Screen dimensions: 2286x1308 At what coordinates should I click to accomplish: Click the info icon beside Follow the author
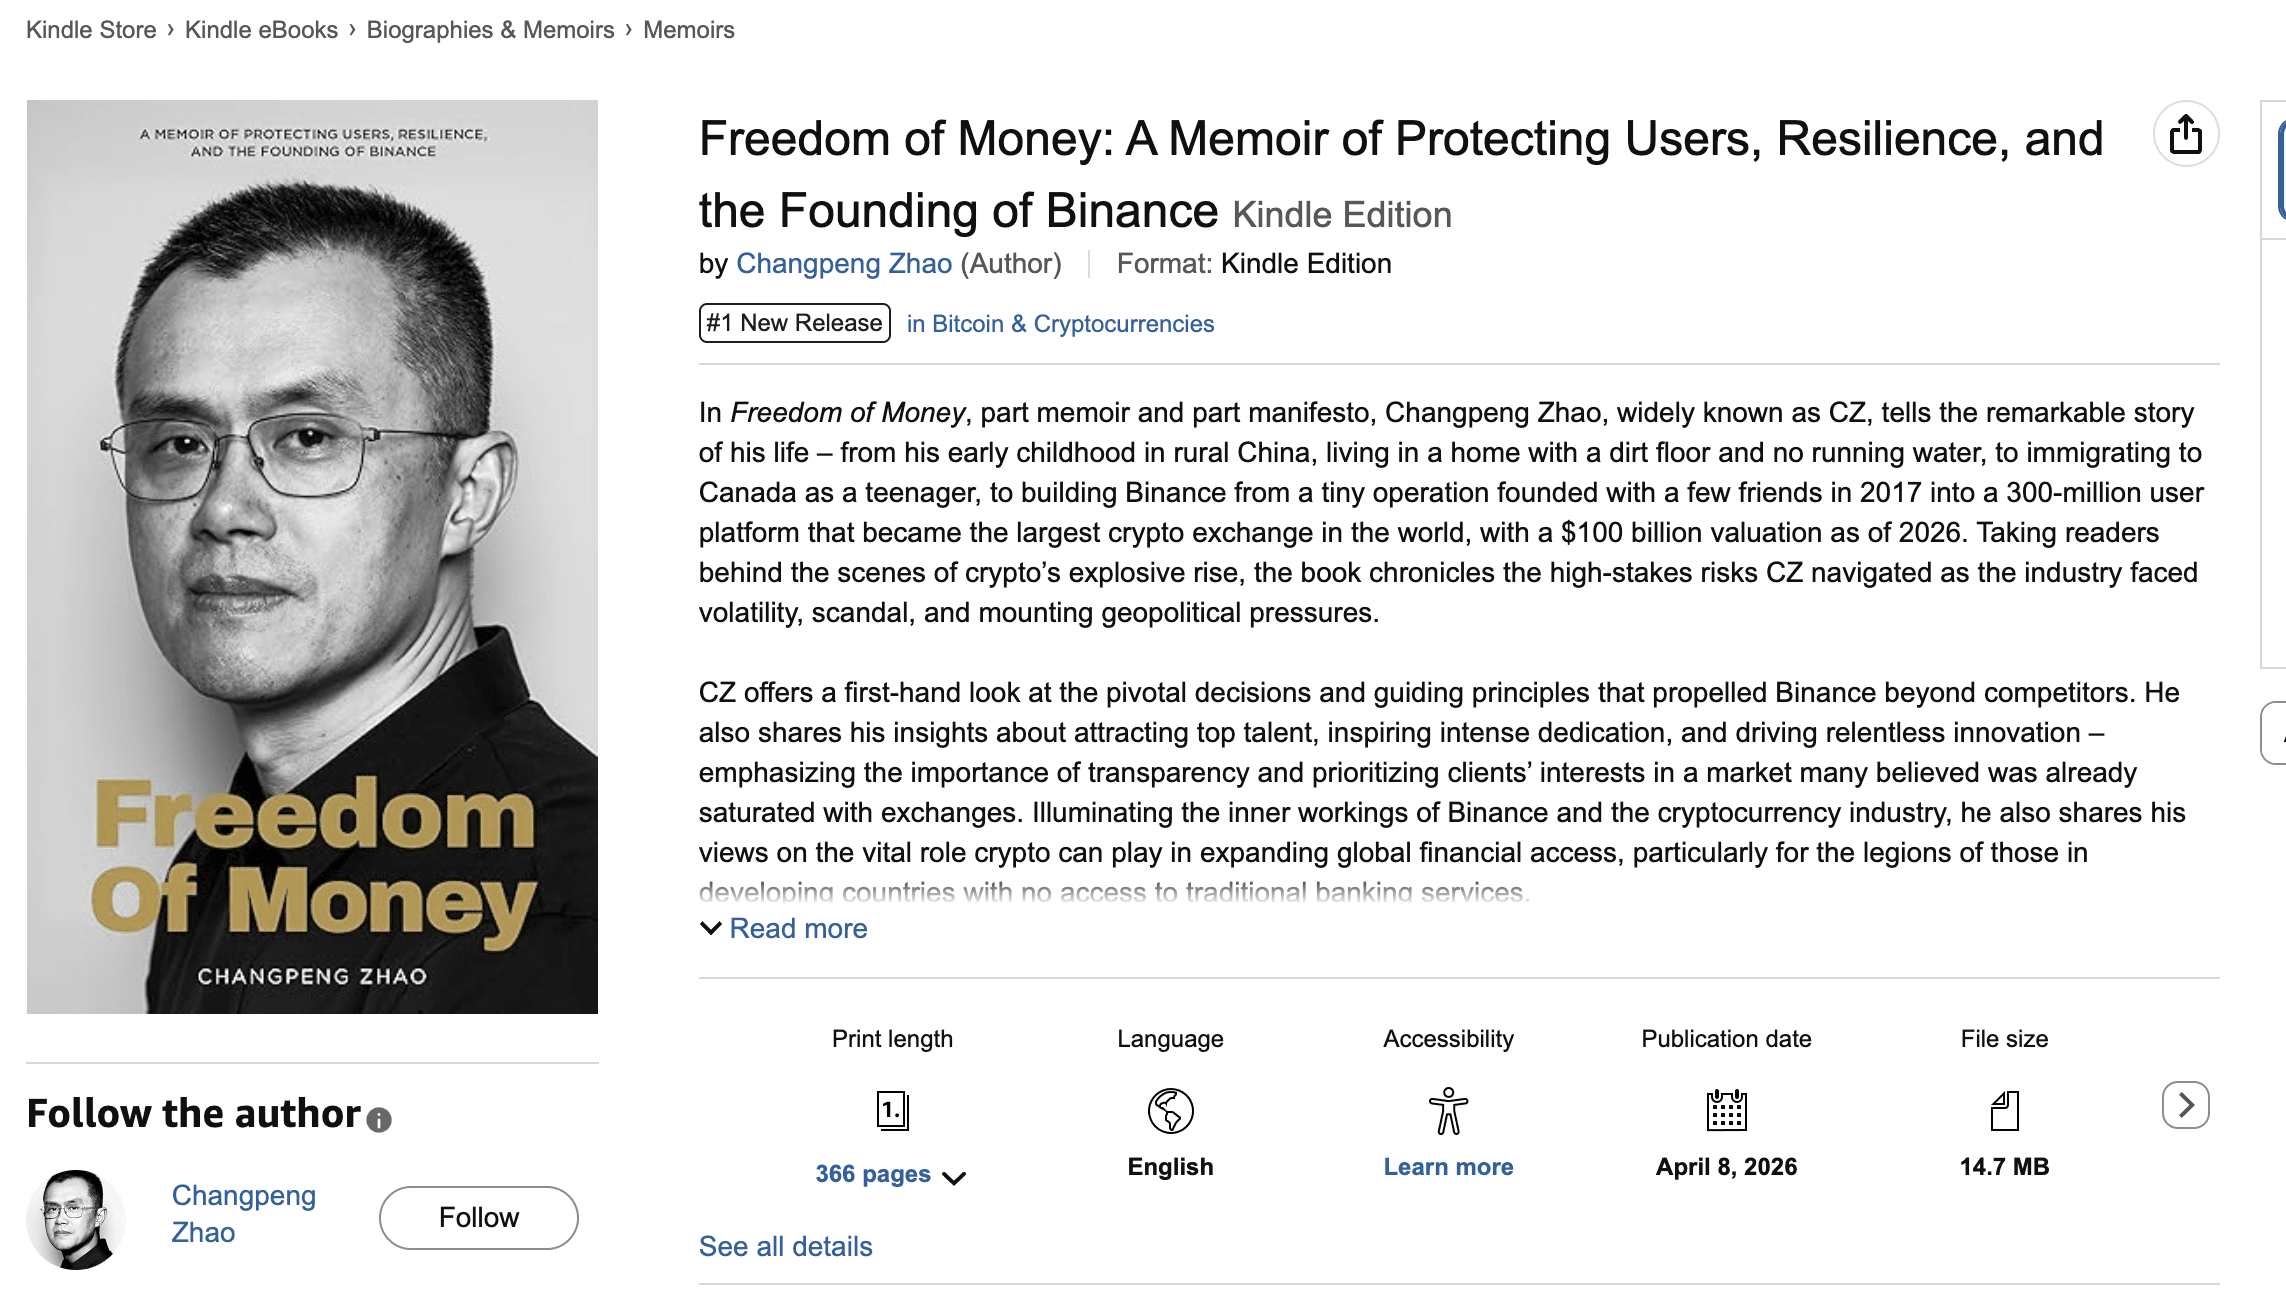[379, 1119]
